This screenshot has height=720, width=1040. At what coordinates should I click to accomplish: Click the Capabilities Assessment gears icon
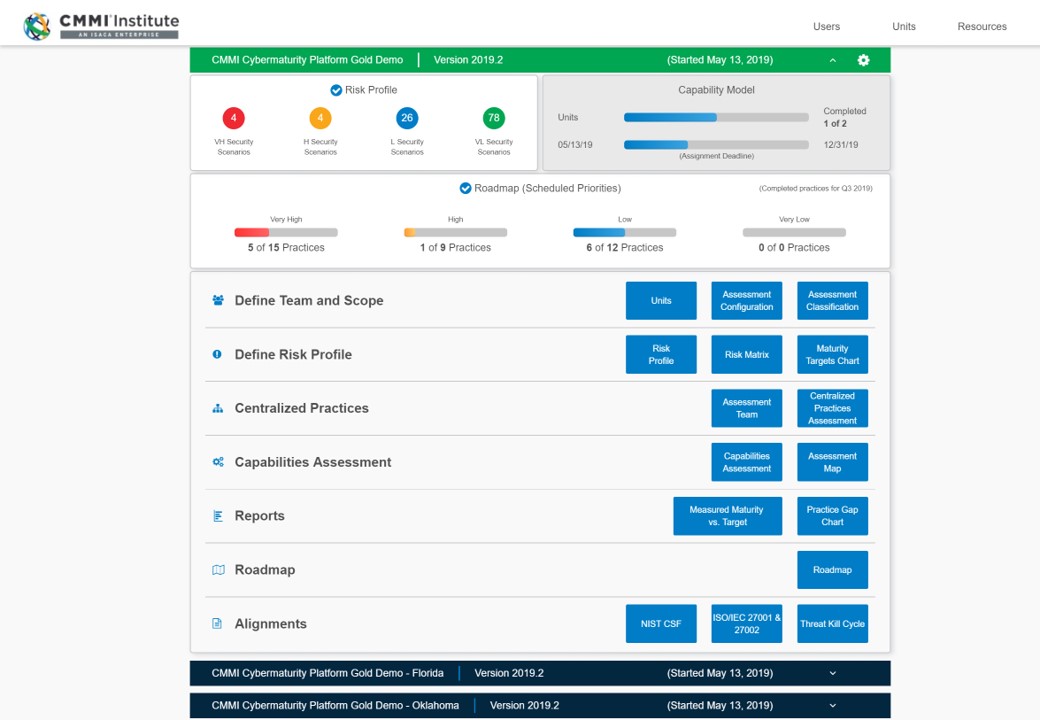pos(218,462)
